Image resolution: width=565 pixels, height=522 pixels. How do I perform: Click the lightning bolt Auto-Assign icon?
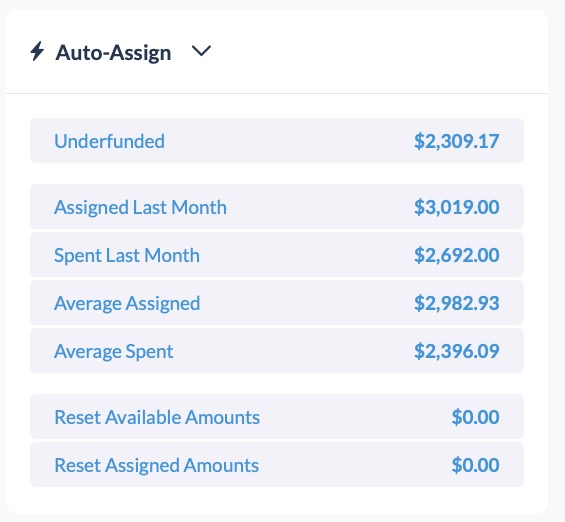[37, 51]
